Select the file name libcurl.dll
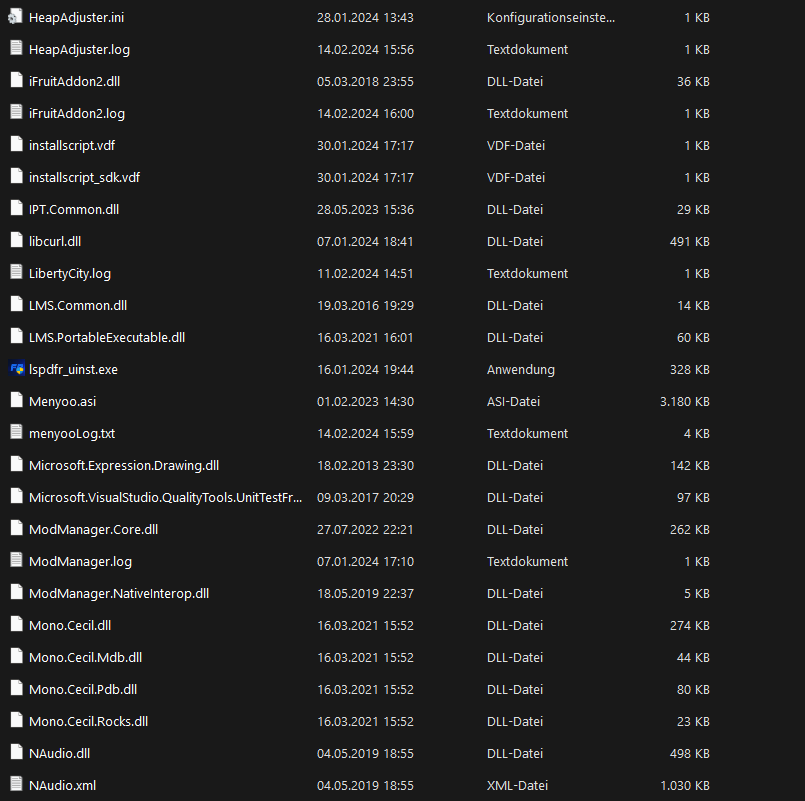The height and width of the screenshot is (801, 805). coord(55,241)
